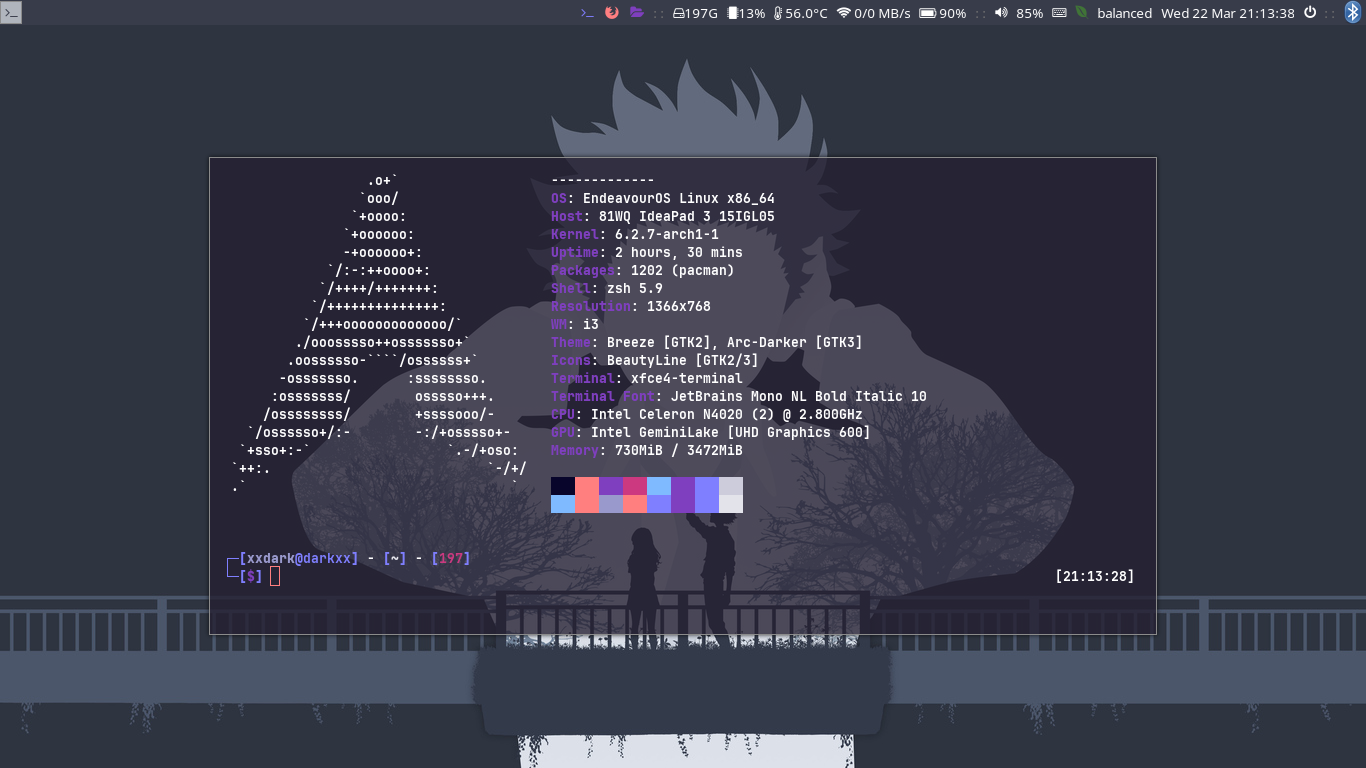Click the grayish-lavender color block in neofetch palette

(x=611, y=504)
